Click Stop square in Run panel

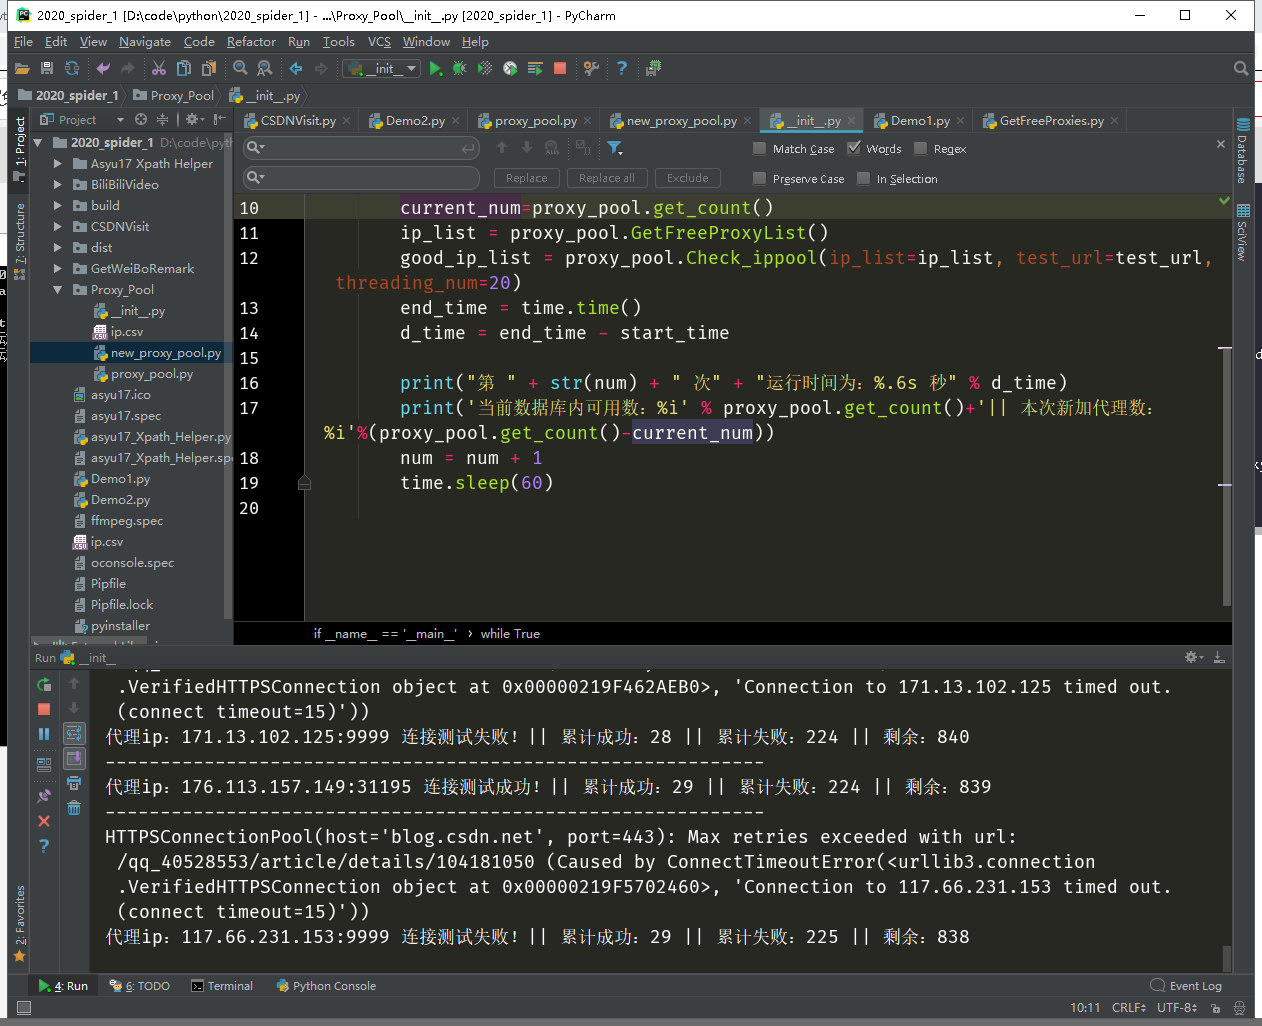44,709
